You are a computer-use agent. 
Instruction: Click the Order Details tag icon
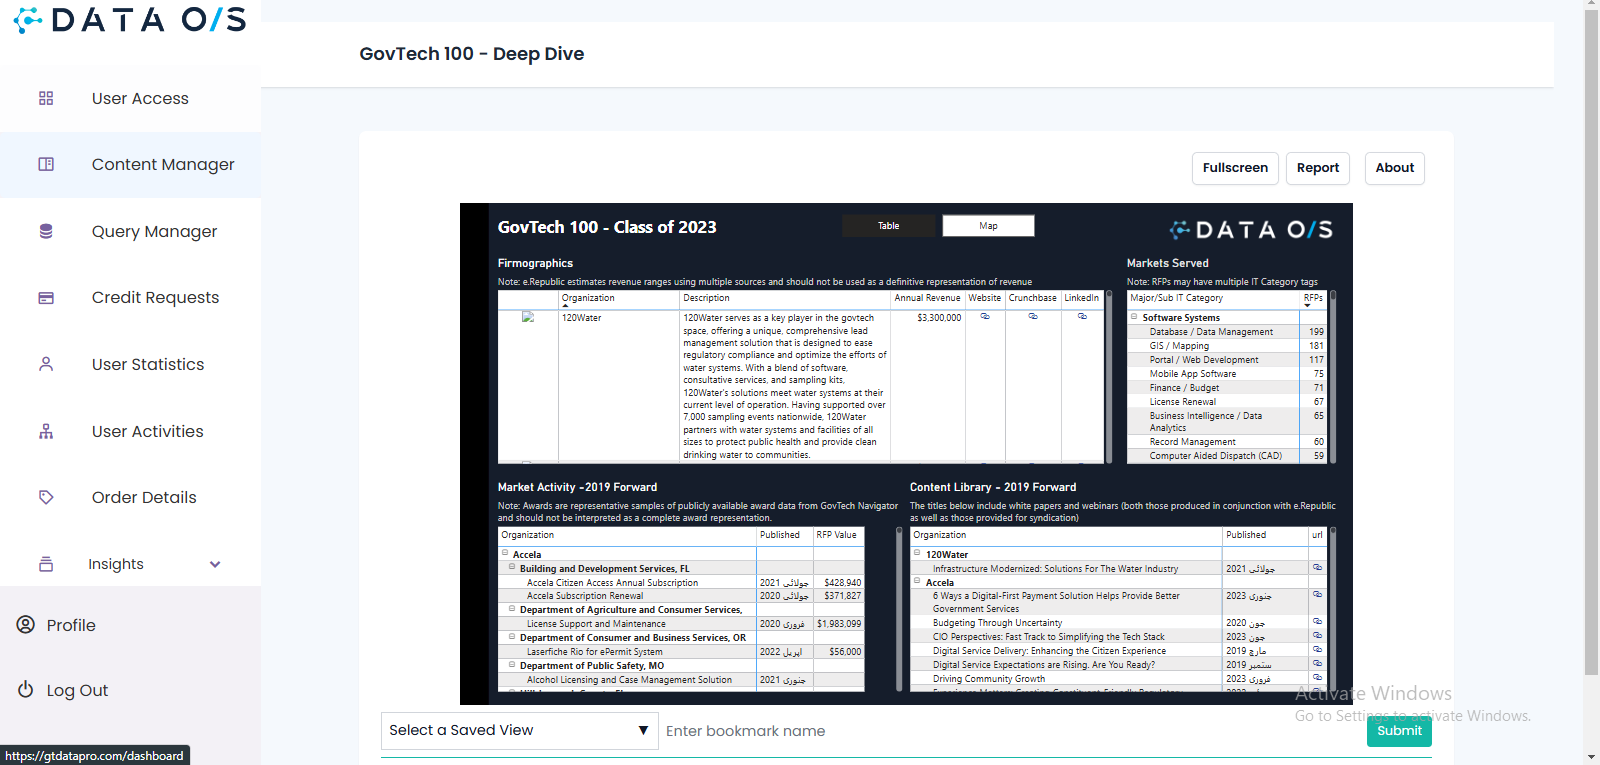coord(46,497)
